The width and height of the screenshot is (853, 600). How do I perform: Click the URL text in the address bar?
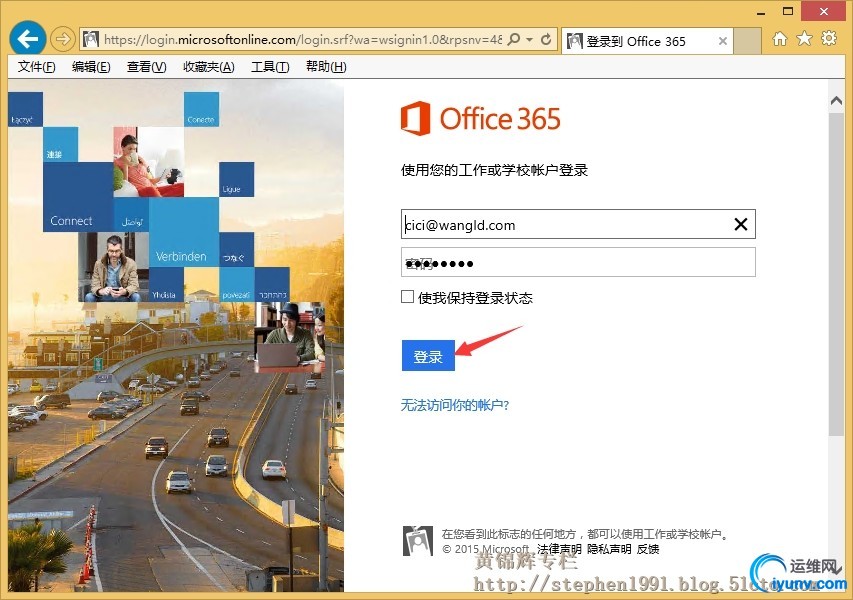click(x=302, y=40)
